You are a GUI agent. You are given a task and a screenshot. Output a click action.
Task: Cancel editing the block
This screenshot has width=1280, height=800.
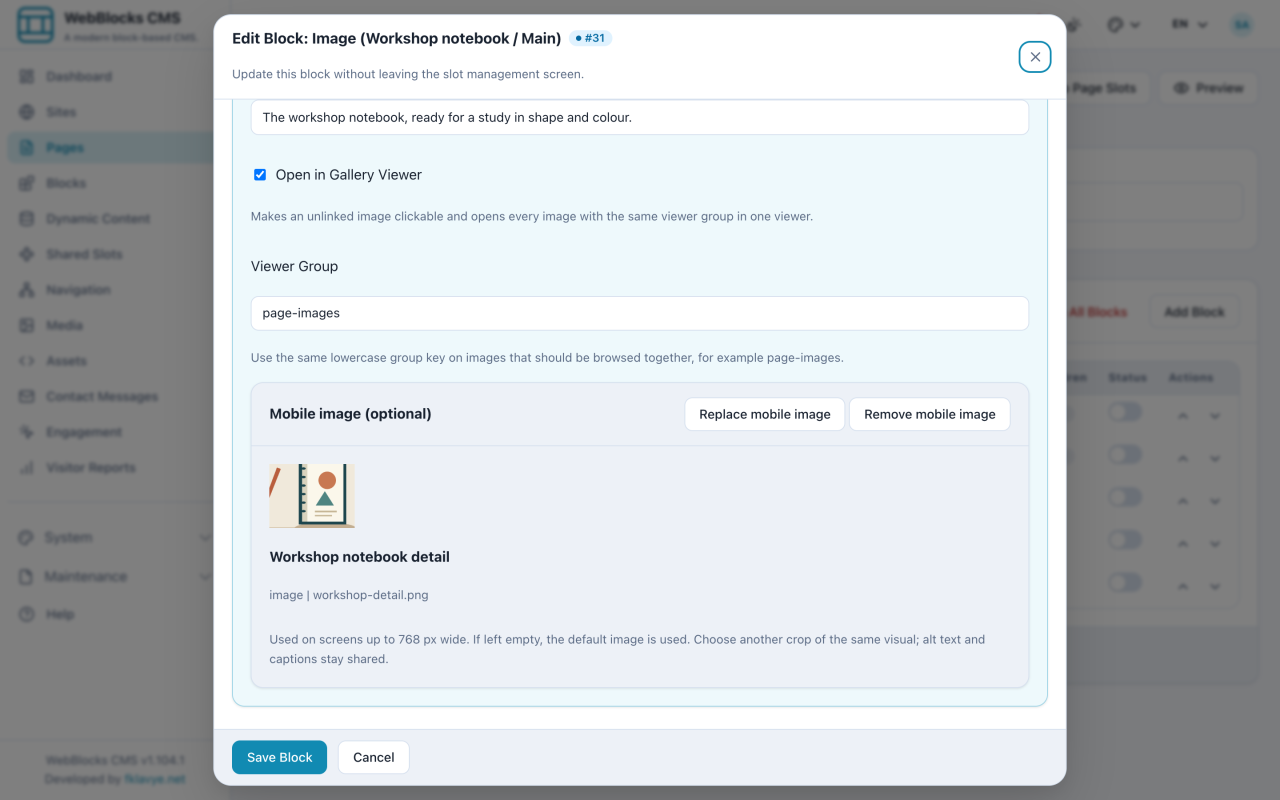coord(374,757)
